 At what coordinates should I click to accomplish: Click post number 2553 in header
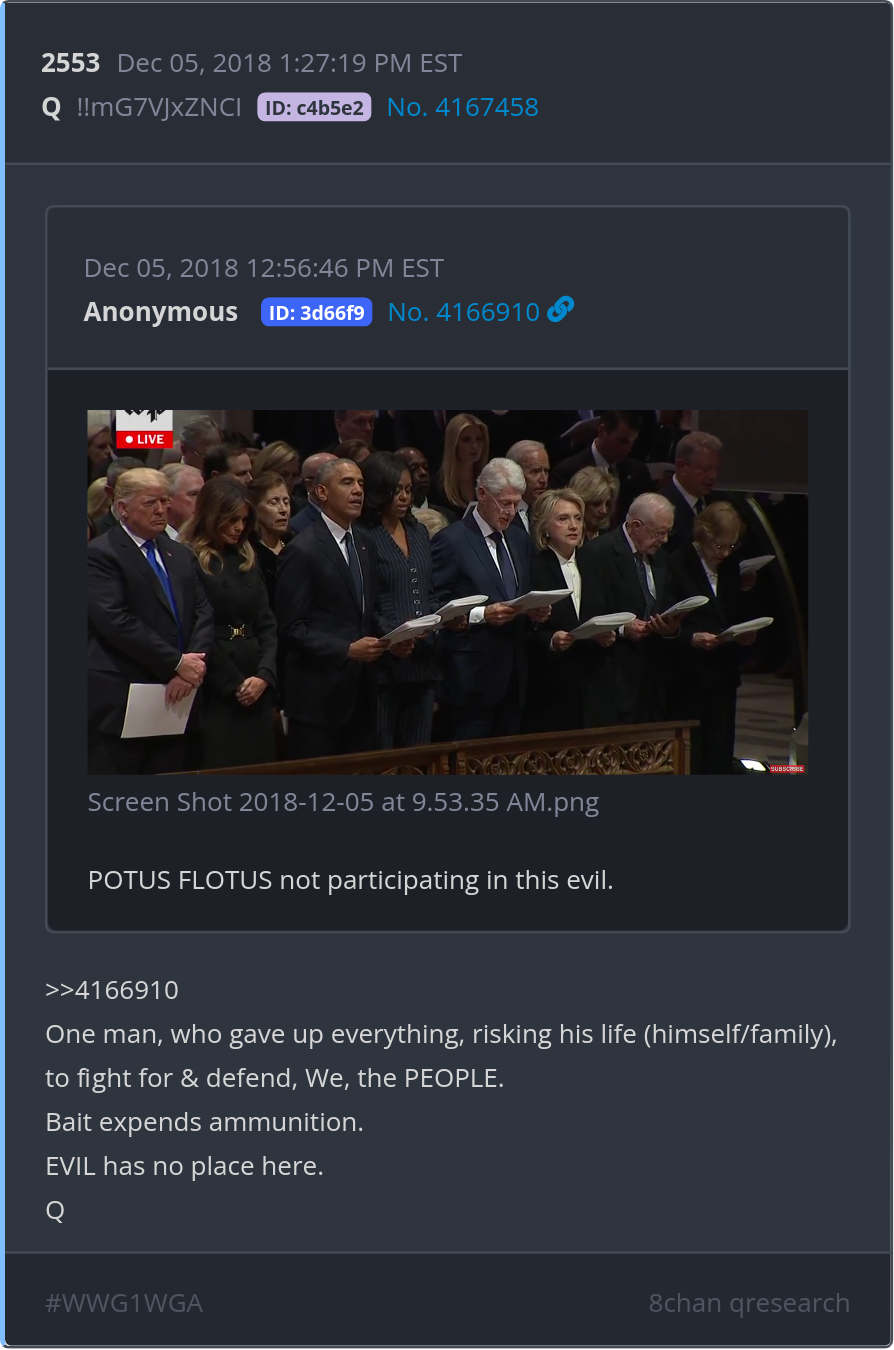point(71,63)
